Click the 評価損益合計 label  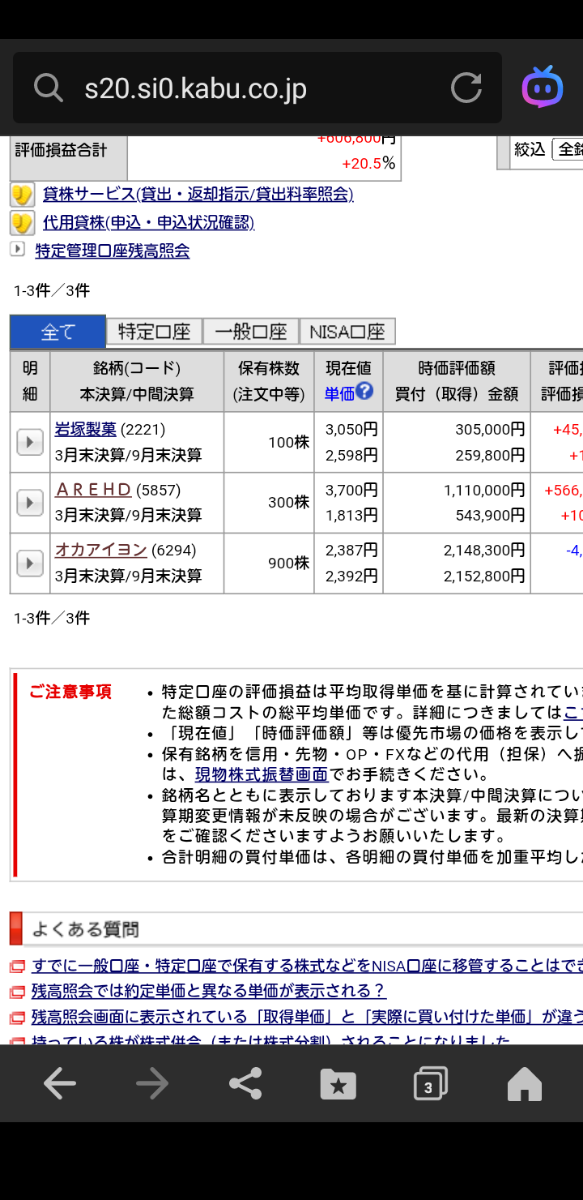pos(60,149)
